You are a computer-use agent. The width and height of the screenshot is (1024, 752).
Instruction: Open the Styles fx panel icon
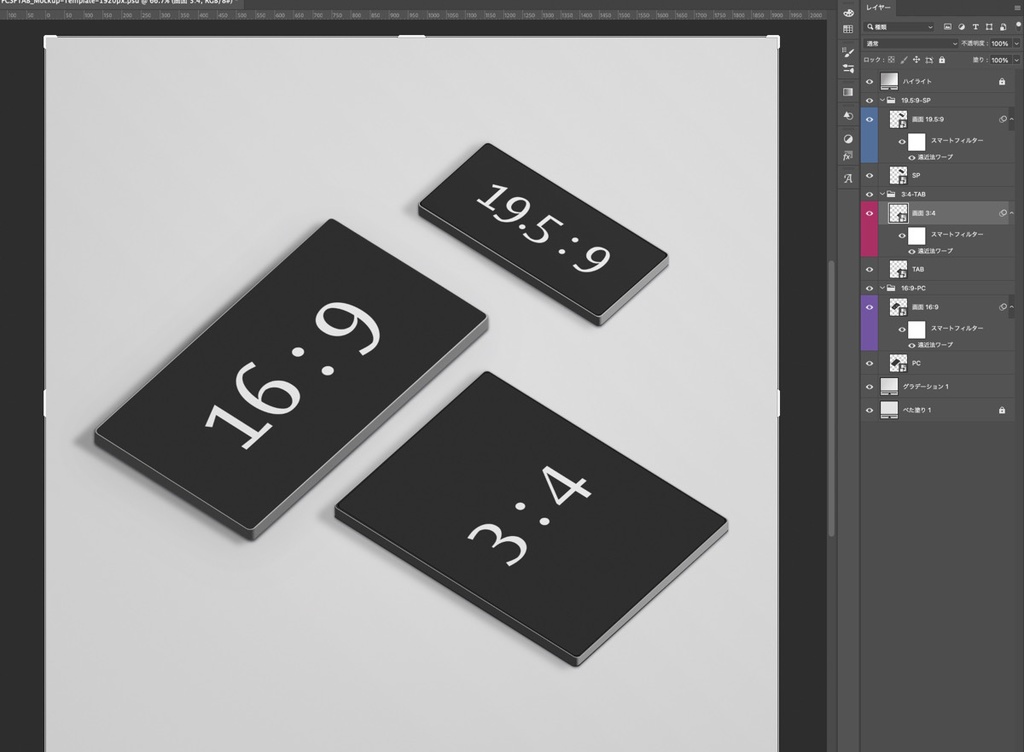[848, 156]
